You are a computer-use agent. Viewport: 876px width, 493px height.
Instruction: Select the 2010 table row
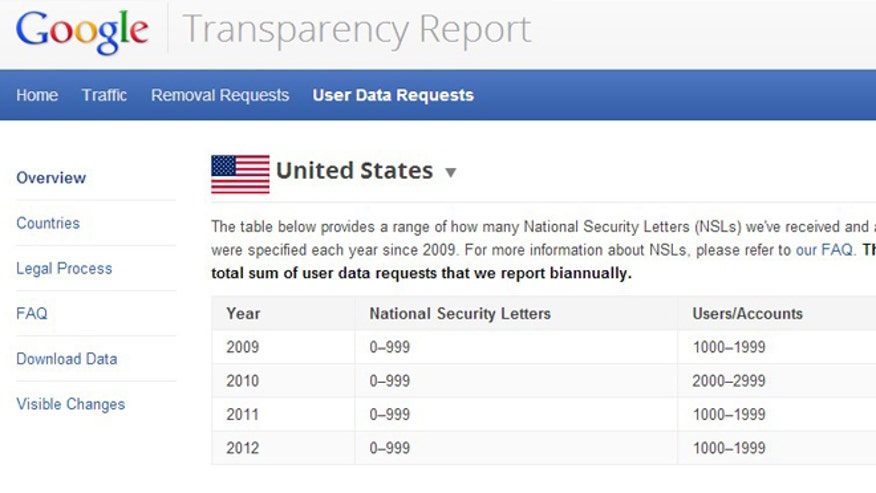(544, 381)
